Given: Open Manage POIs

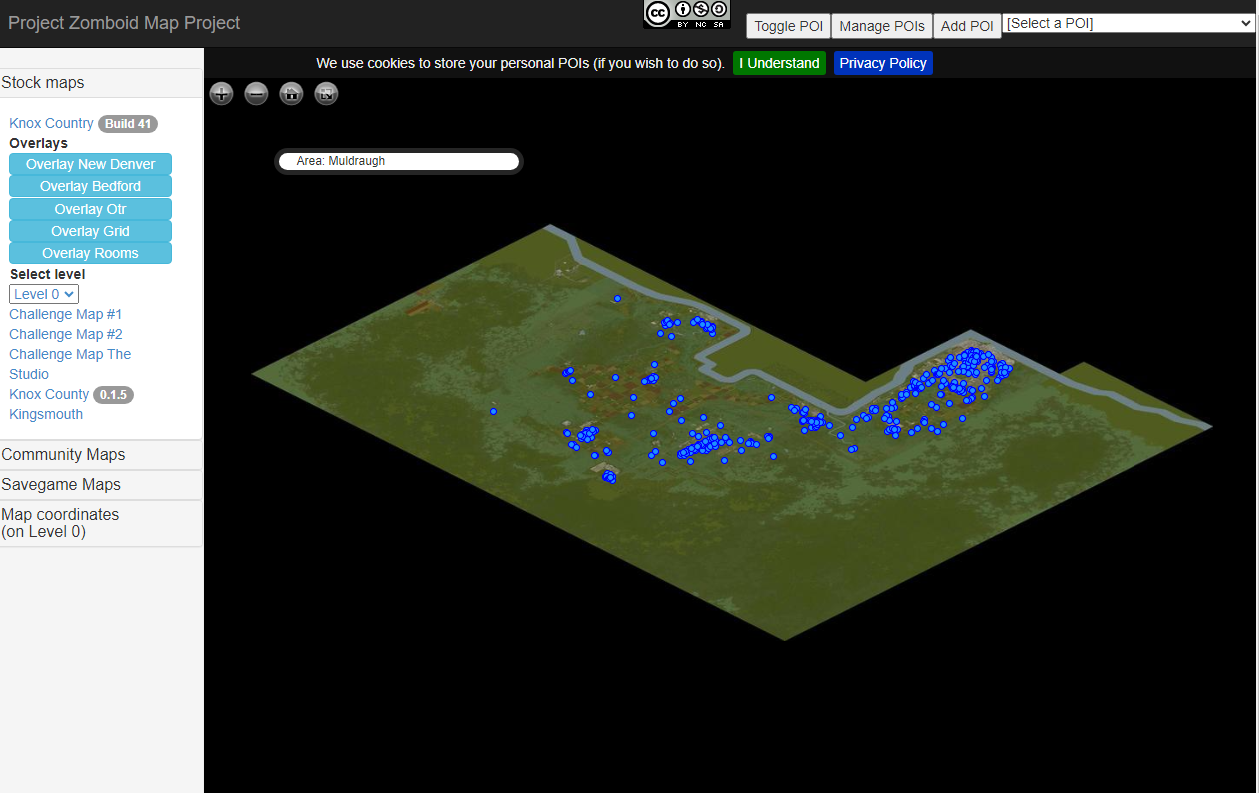Looking at the screenshot, I should [882, 26].
